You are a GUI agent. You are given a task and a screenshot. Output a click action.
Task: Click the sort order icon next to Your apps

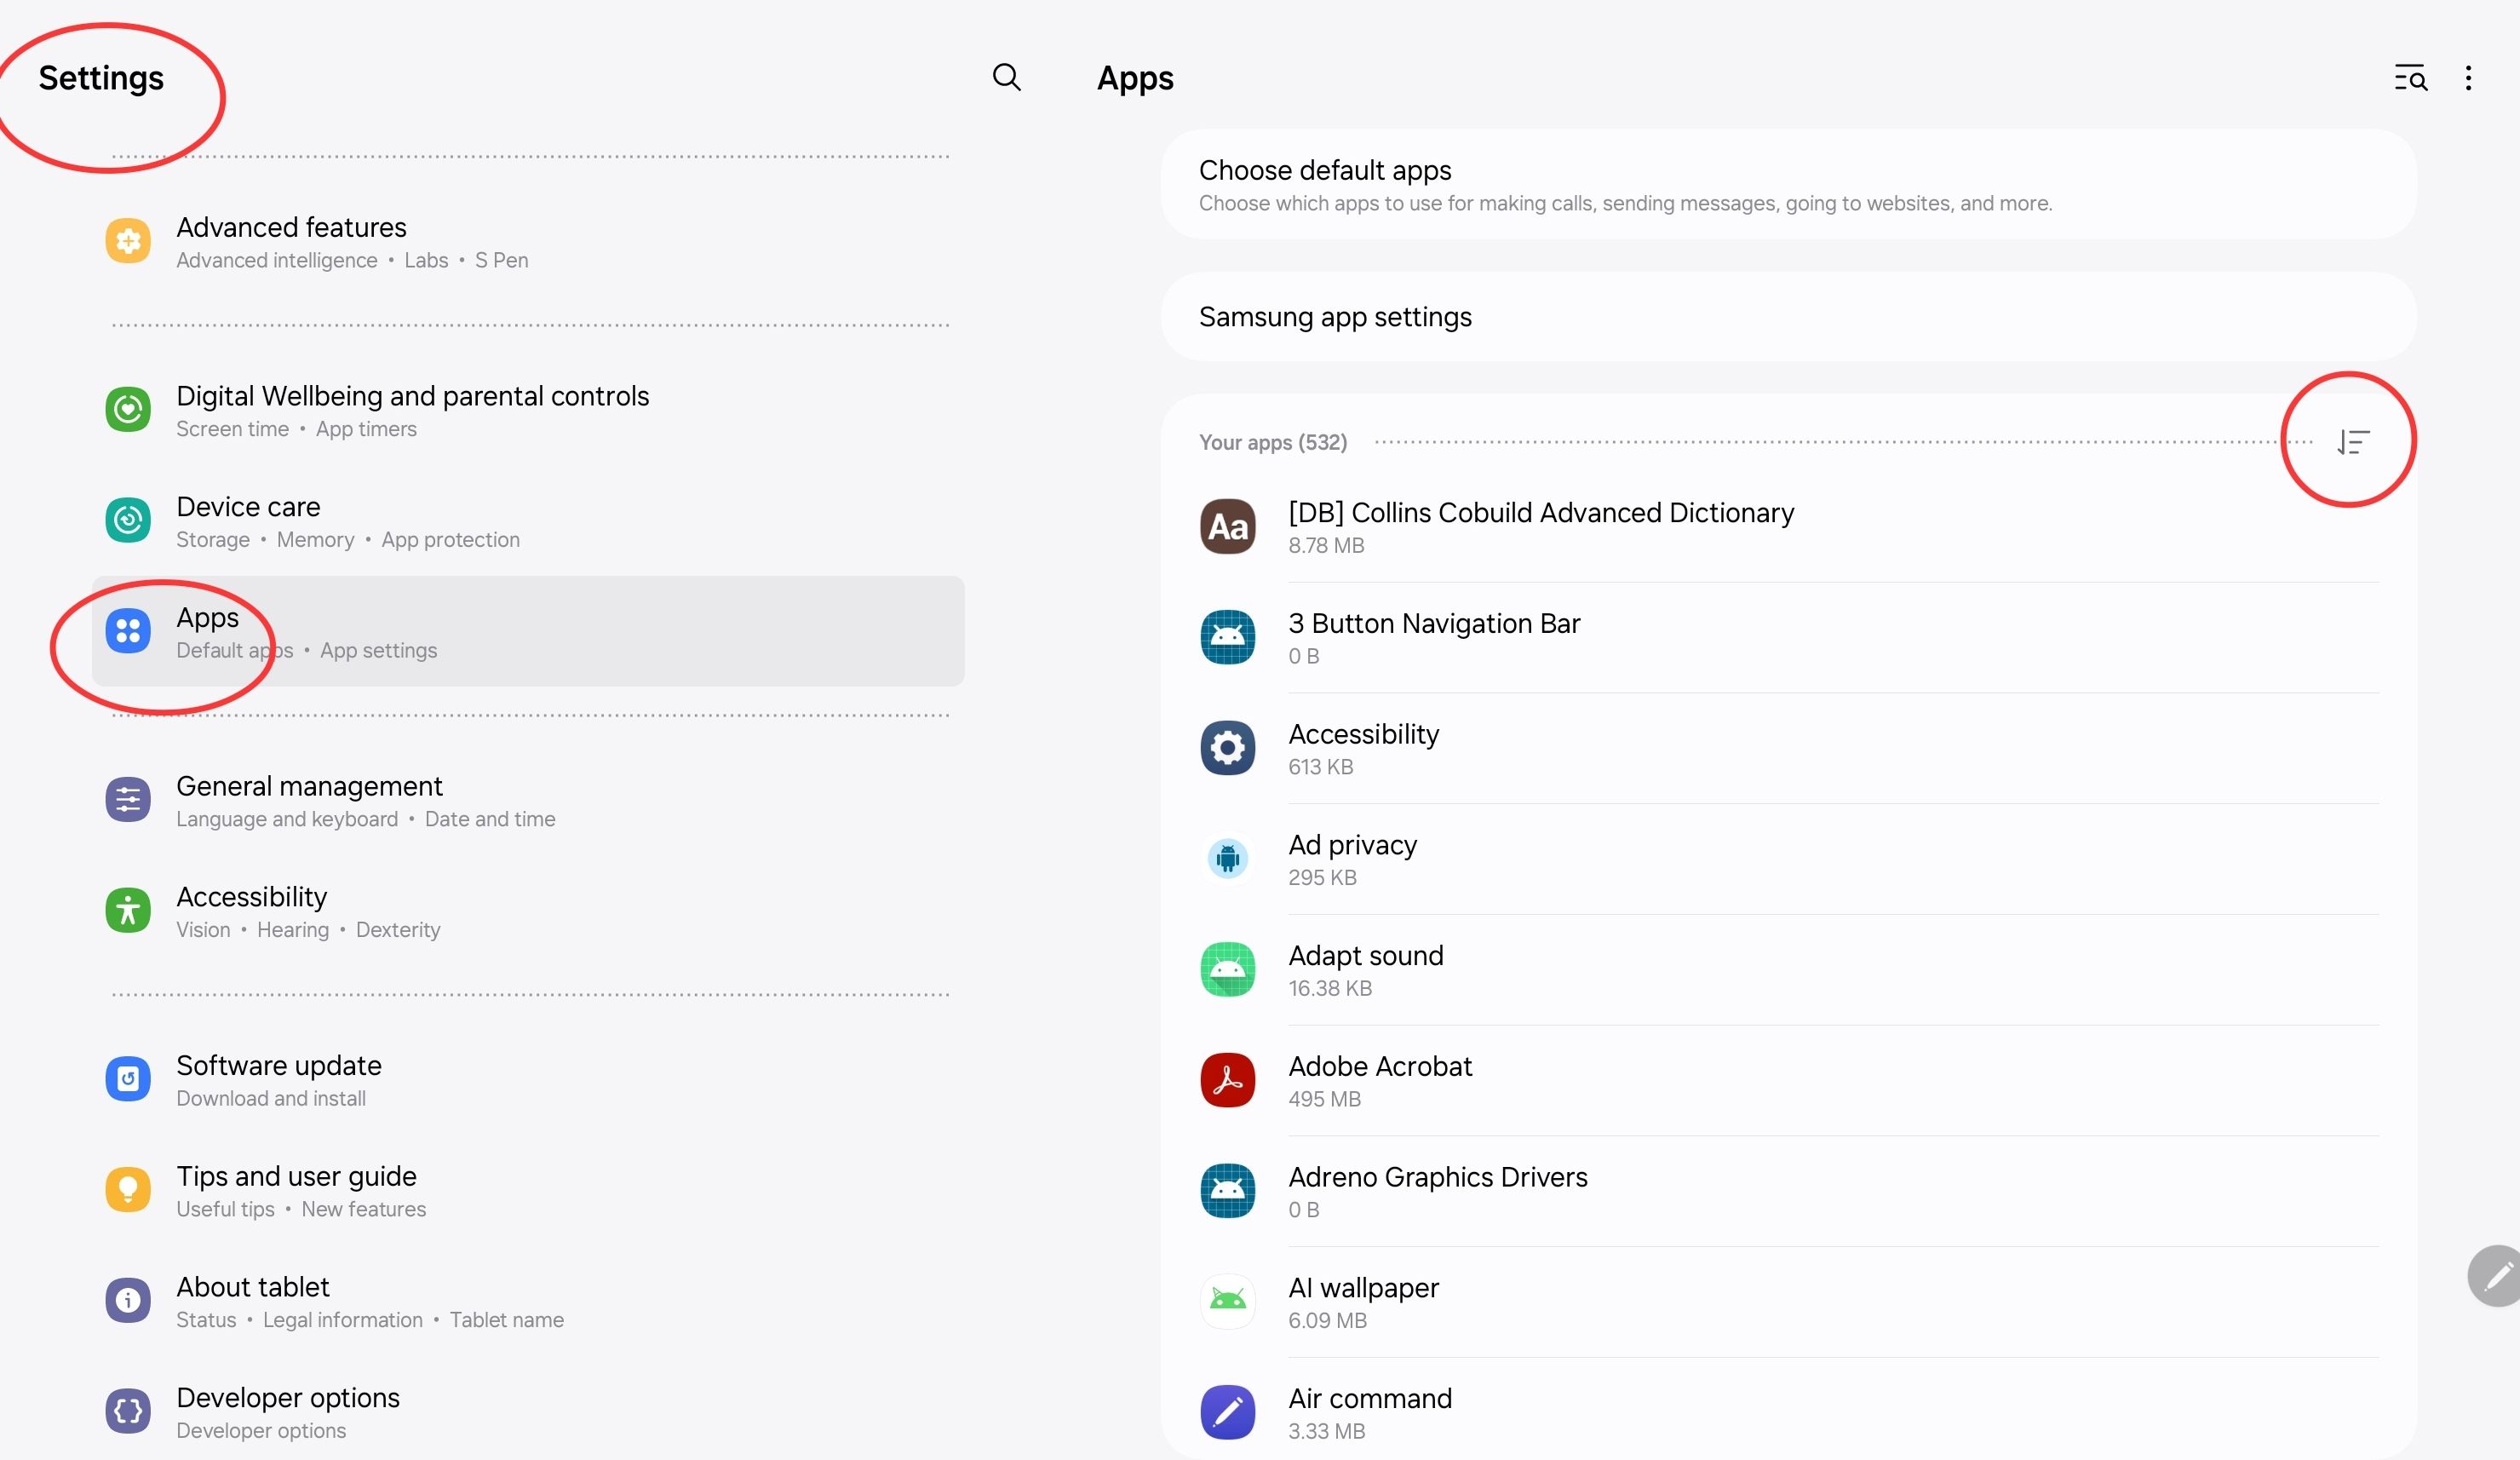2353,441
